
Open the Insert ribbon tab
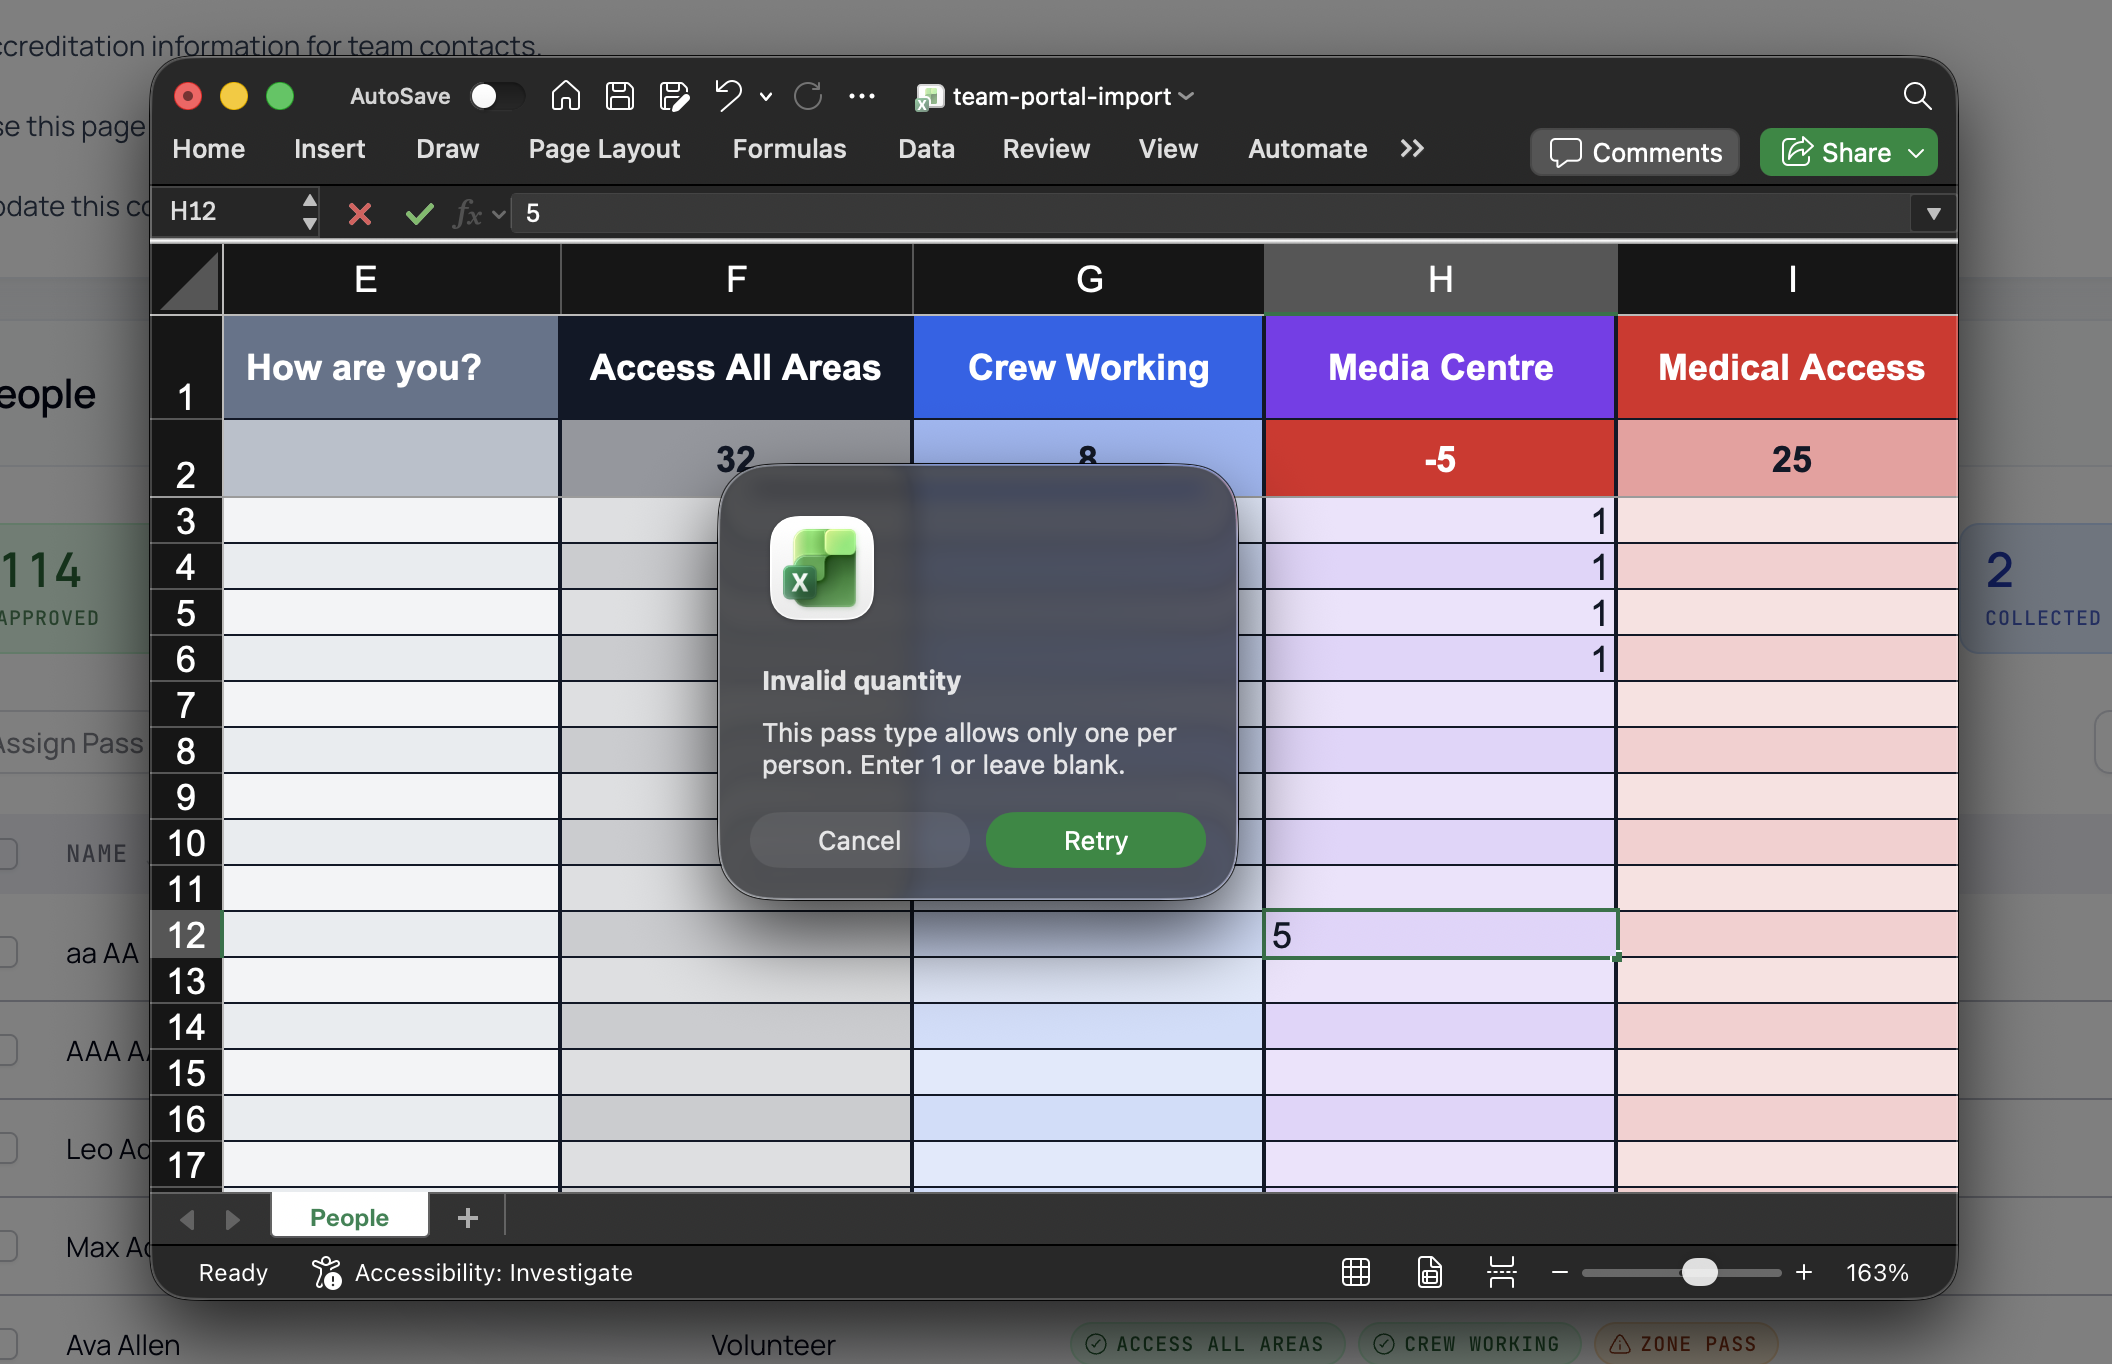click(329, 149)
